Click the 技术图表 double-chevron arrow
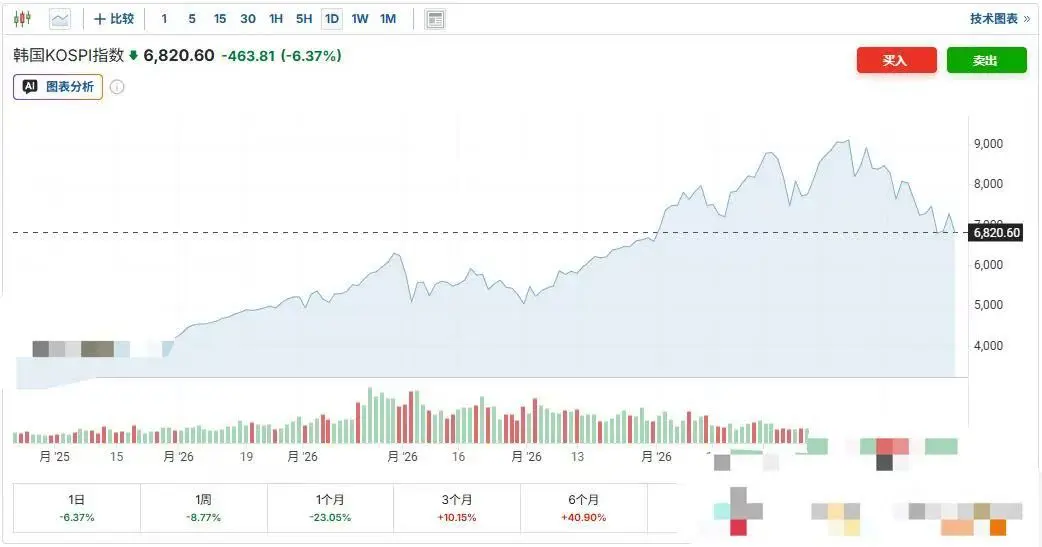 point(1027,19)
